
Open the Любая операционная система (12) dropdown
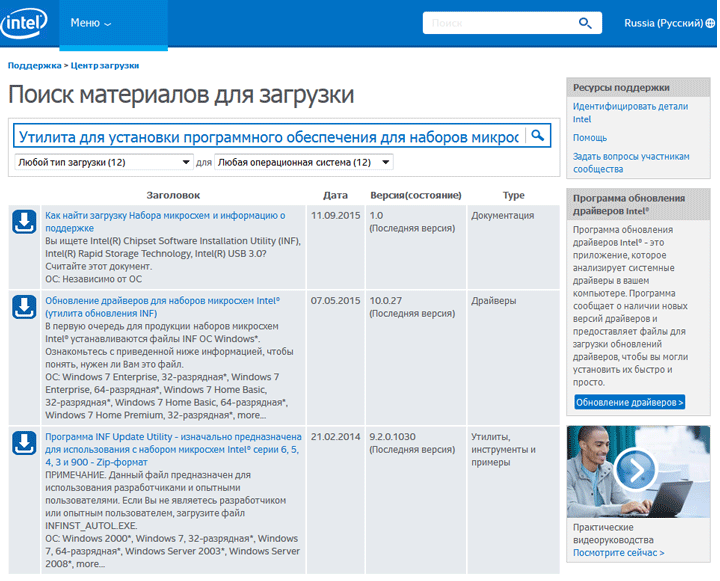point(304,162)
